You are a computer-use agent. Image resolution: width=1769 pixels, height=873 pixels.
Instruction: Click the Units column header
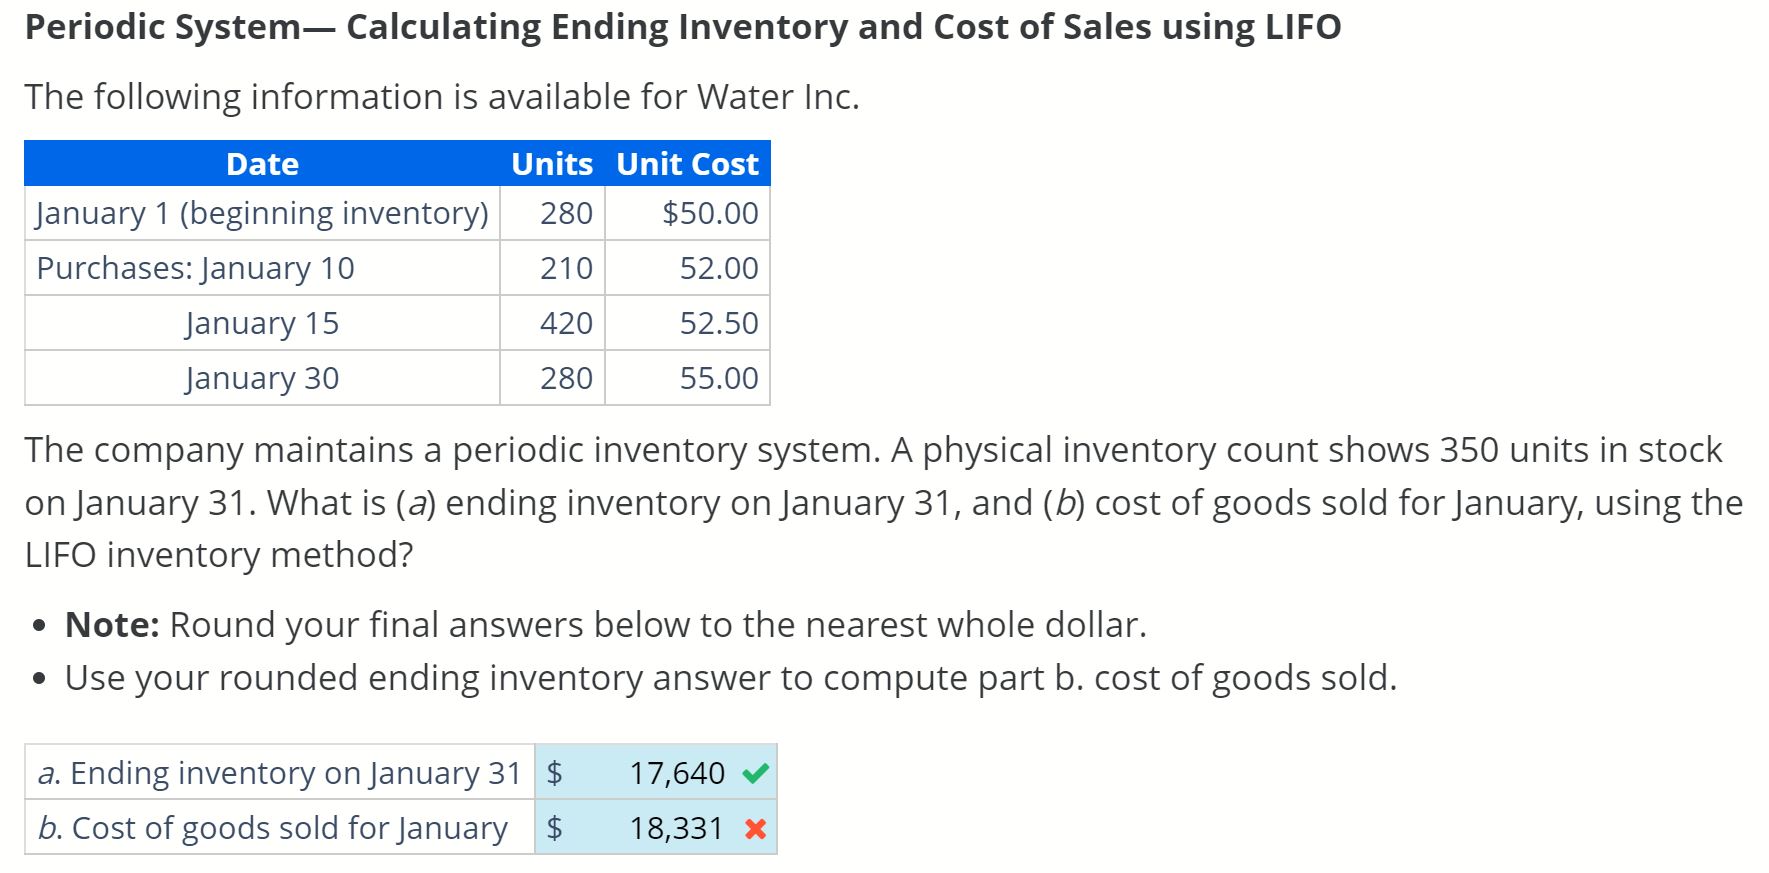pos(551,164)
